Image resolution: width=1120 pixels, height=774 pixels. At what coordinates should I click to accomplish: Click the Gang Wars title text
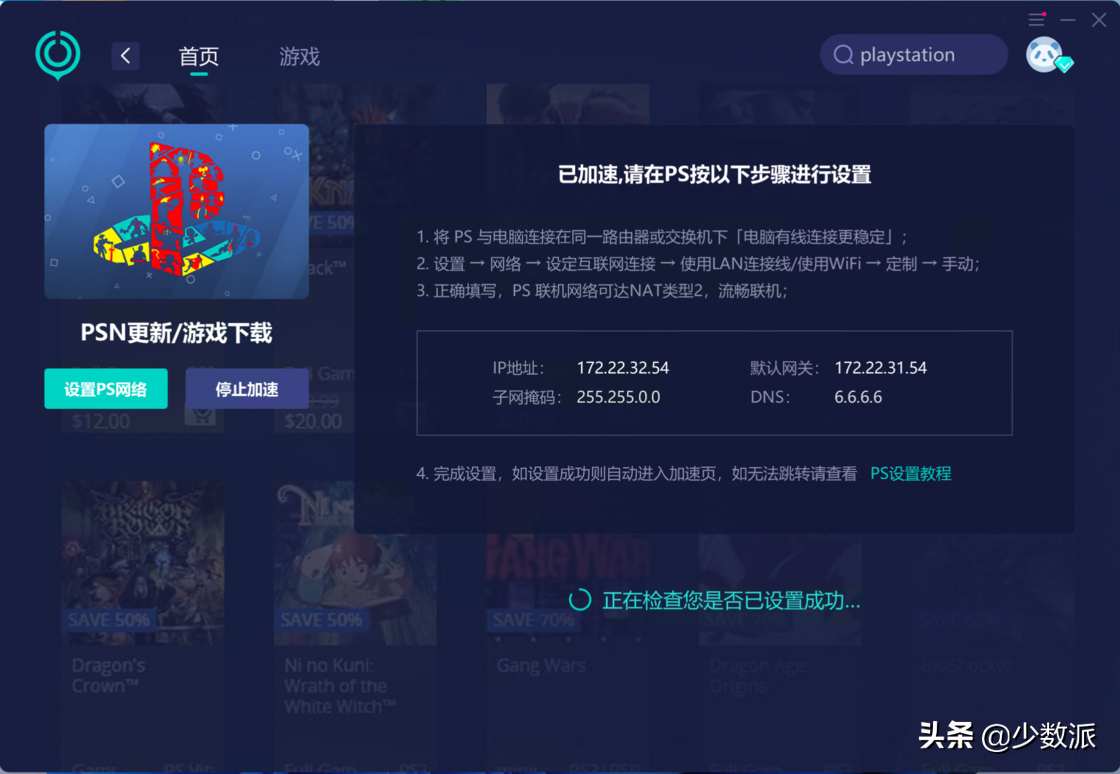pos(541,666)
